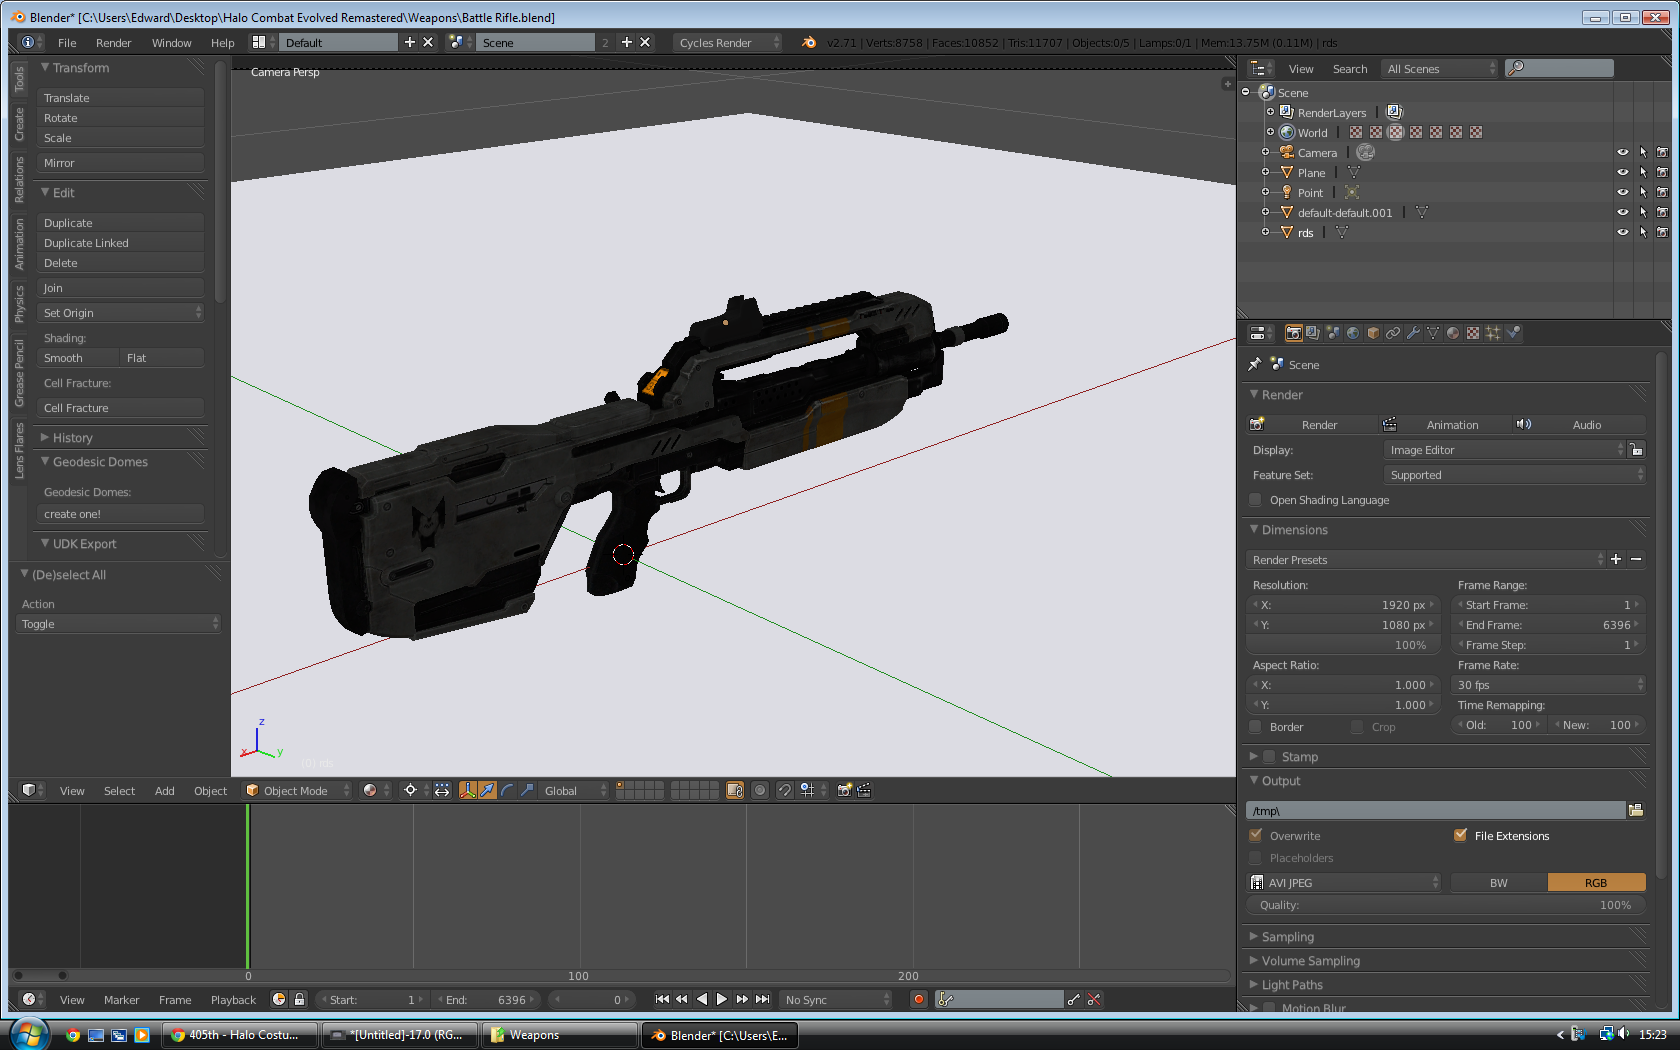Open the World properties tab (globe icon)
This screenshot has height=1050, width=1680.
pyautogui.click(x=1353, y=333)
